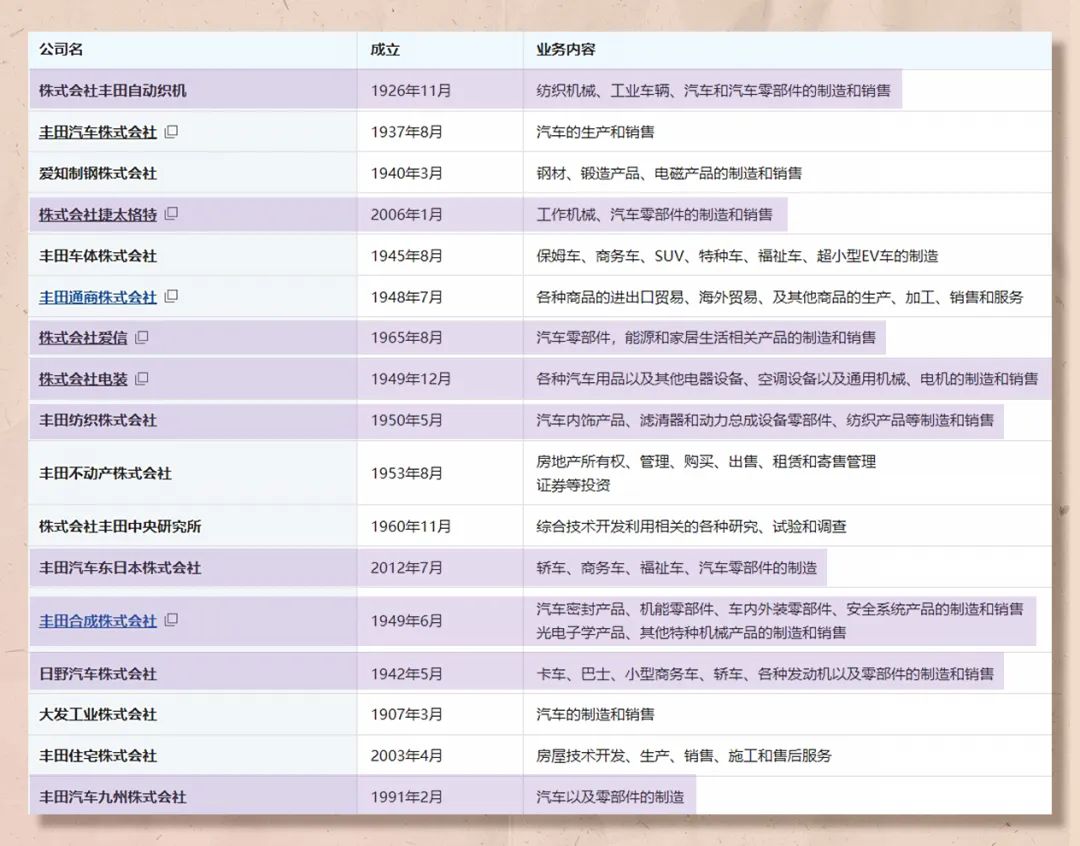Click the date 1948年7月
Screen dimensions: 1080x846
tap(406, 297)
